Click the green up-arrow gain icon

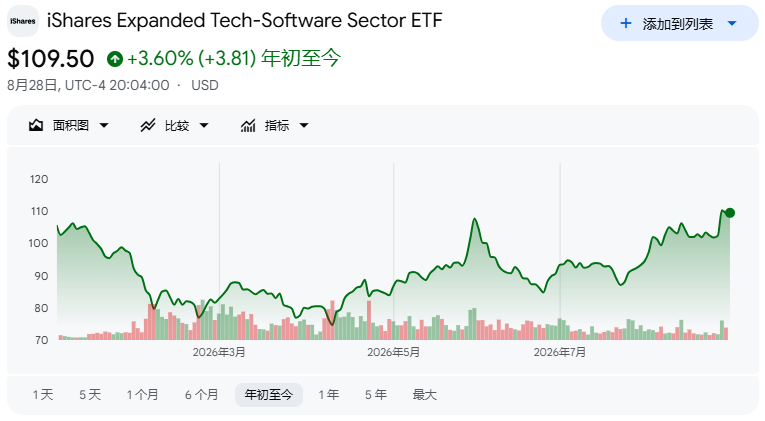[x=115, y=59]
